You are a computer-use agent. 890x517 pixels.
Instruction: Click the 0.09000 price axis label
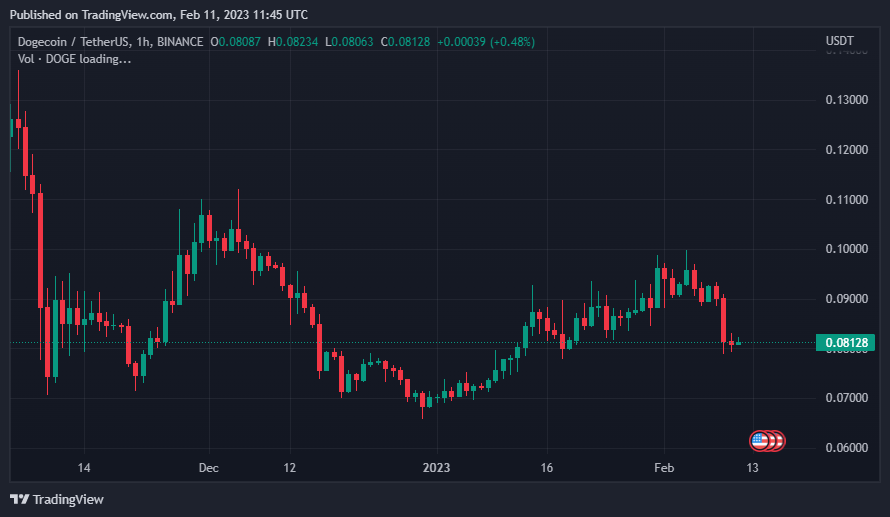click(846, 299)
